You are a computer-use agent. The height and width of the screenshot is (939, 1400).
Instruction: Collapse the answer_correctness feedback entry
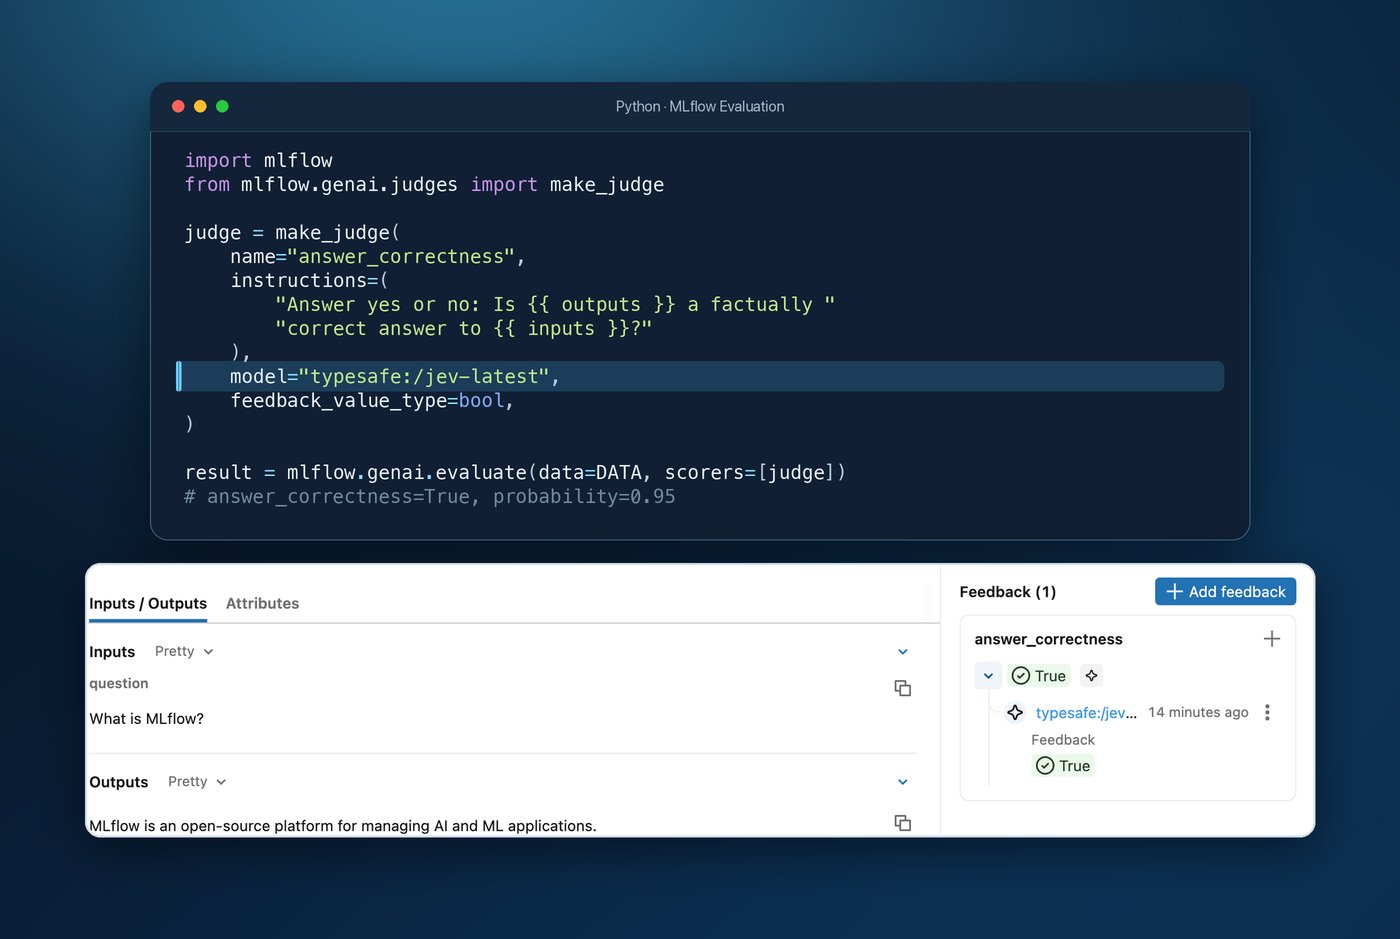coord(988,676)
